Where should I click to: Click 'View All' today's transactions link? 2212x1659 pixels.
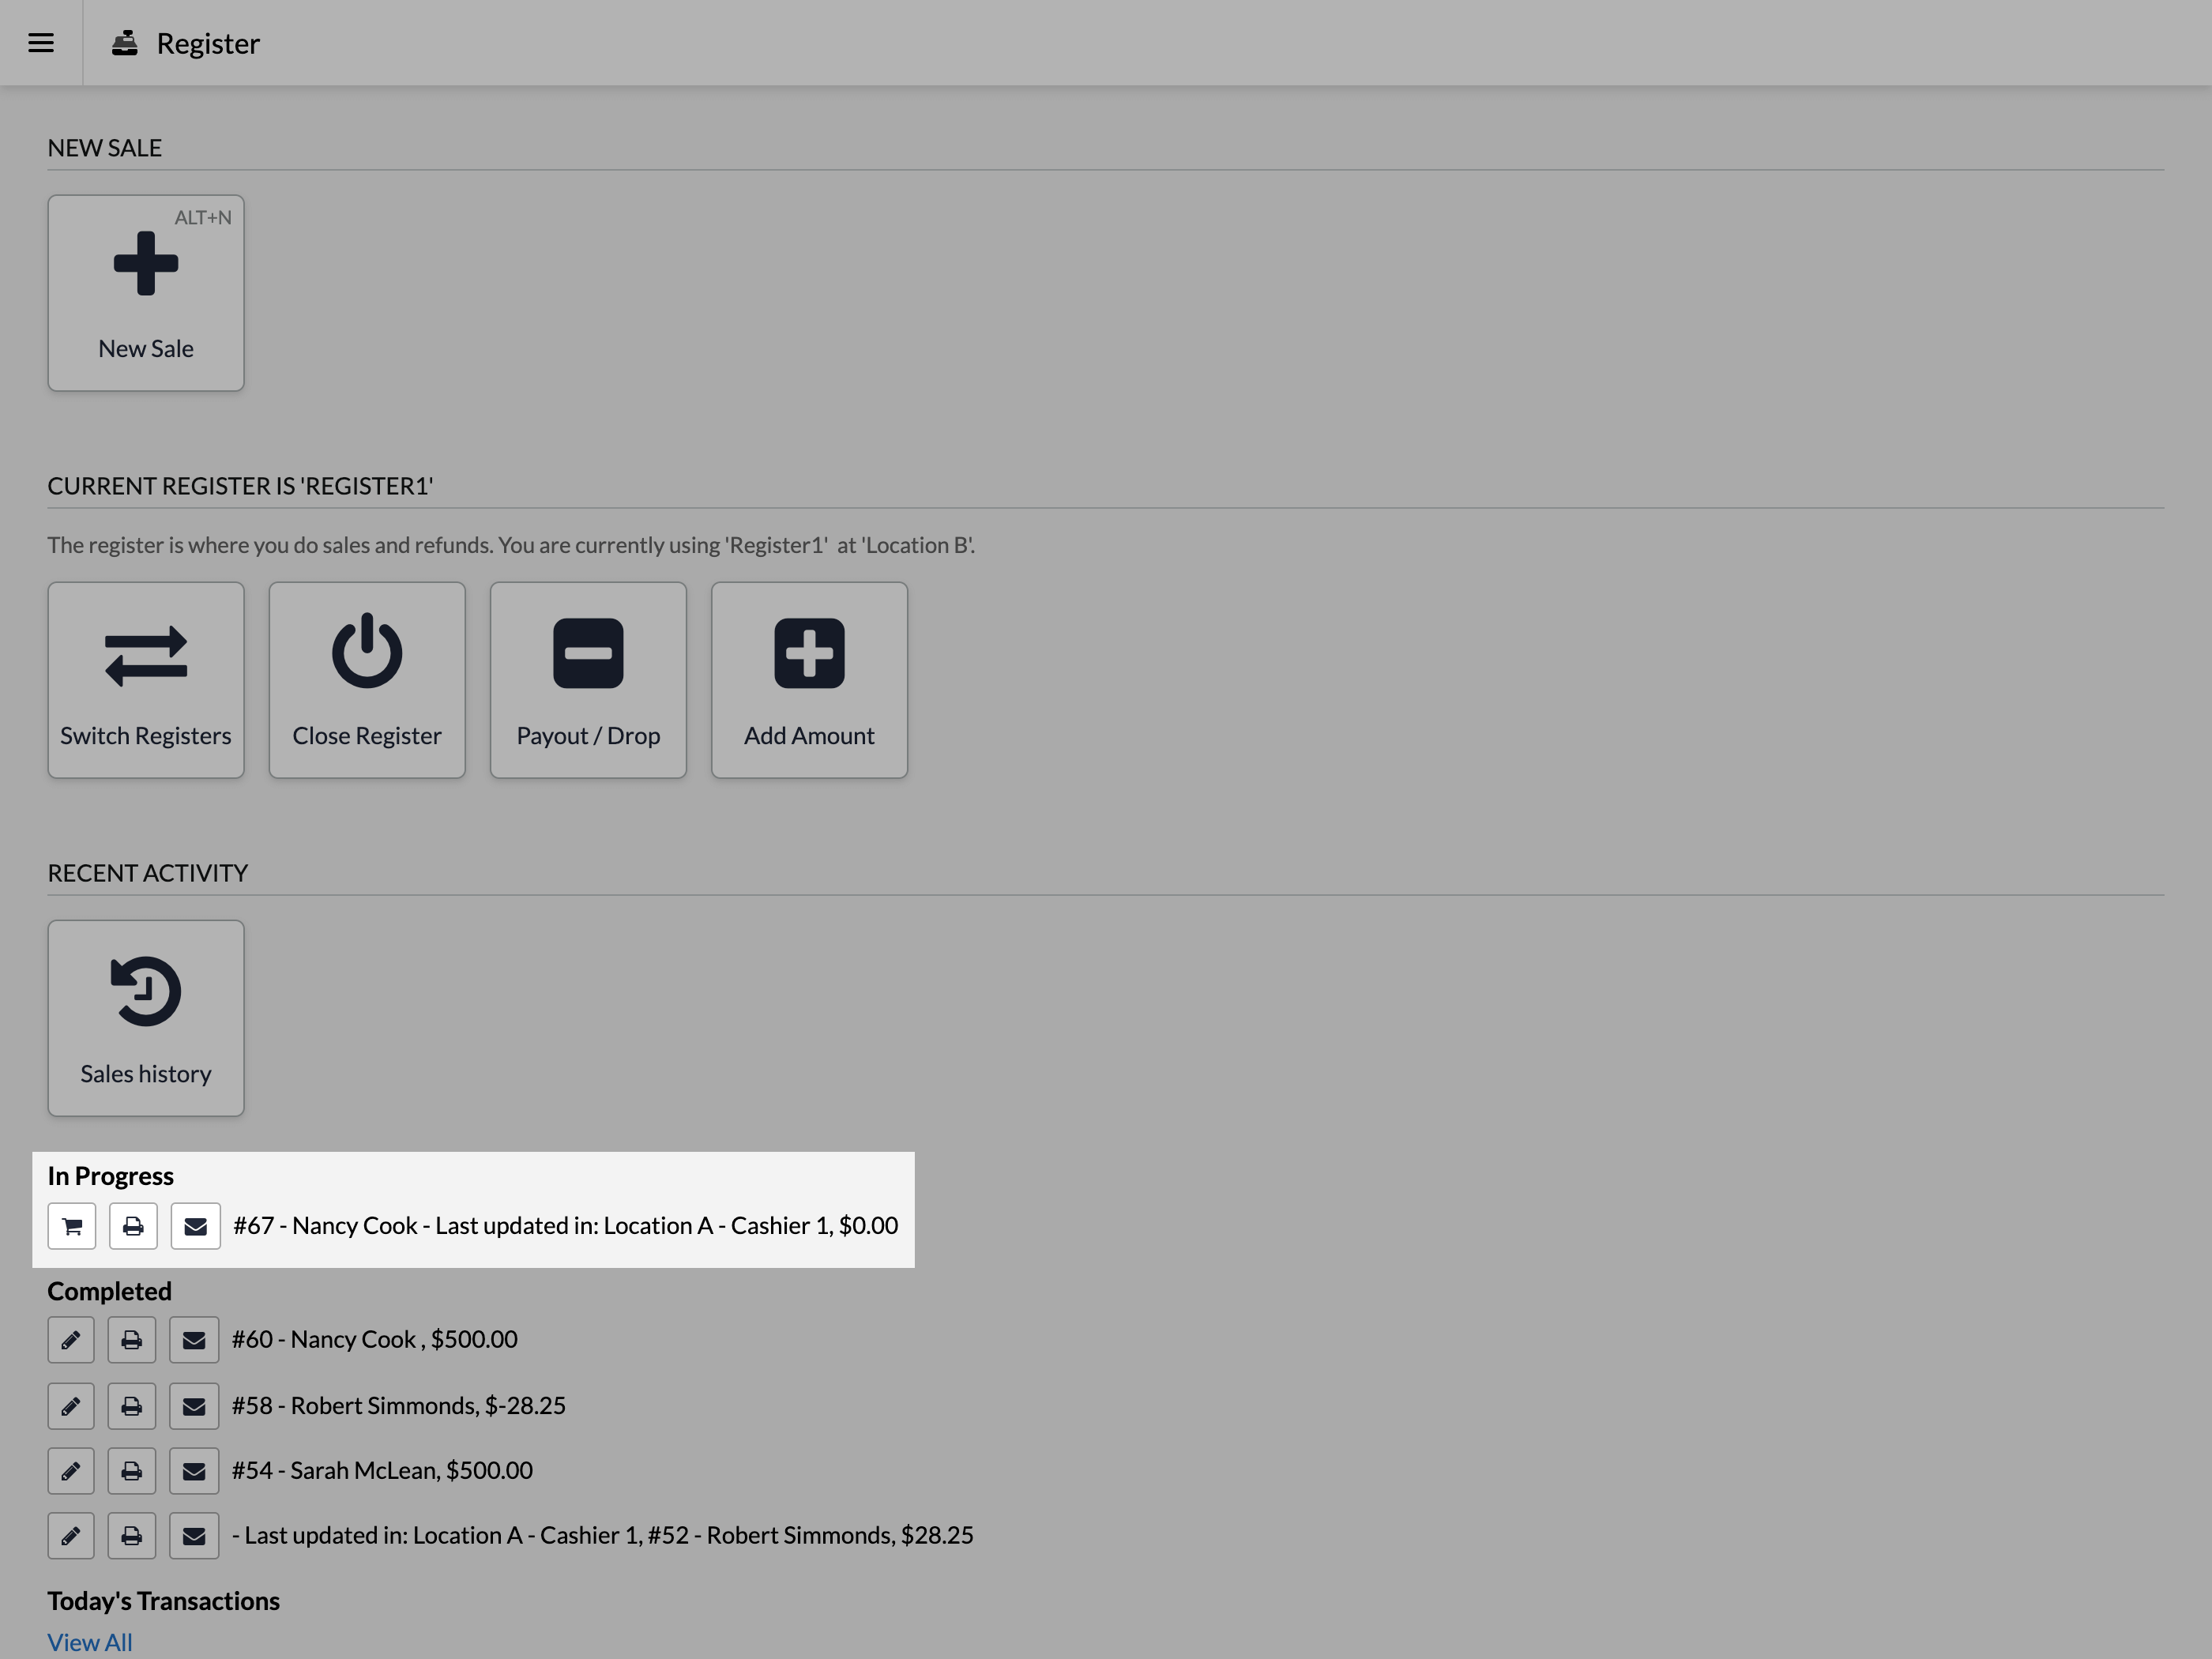[x=88, y=1642]
